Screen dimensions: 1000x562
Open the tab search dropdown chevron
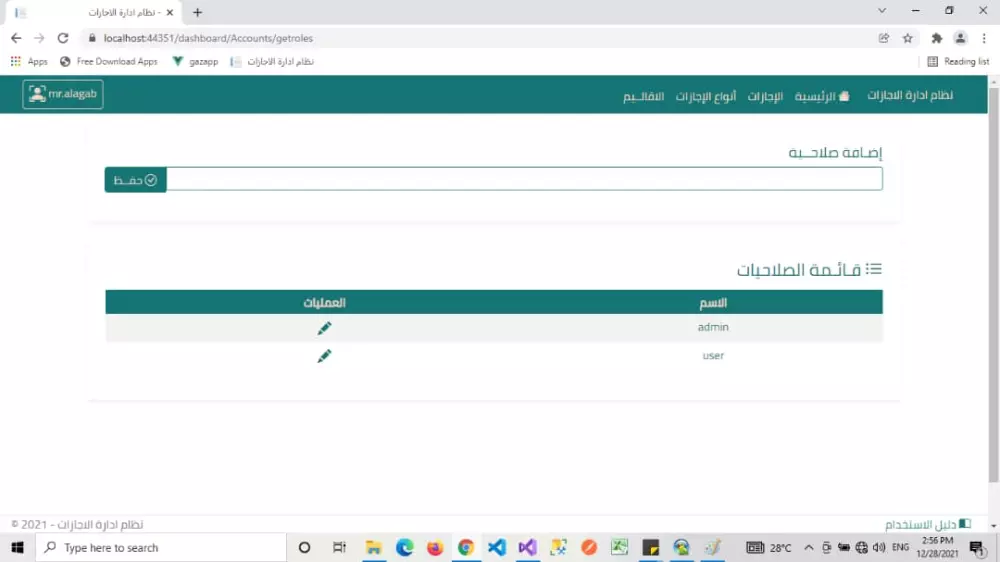882,11
